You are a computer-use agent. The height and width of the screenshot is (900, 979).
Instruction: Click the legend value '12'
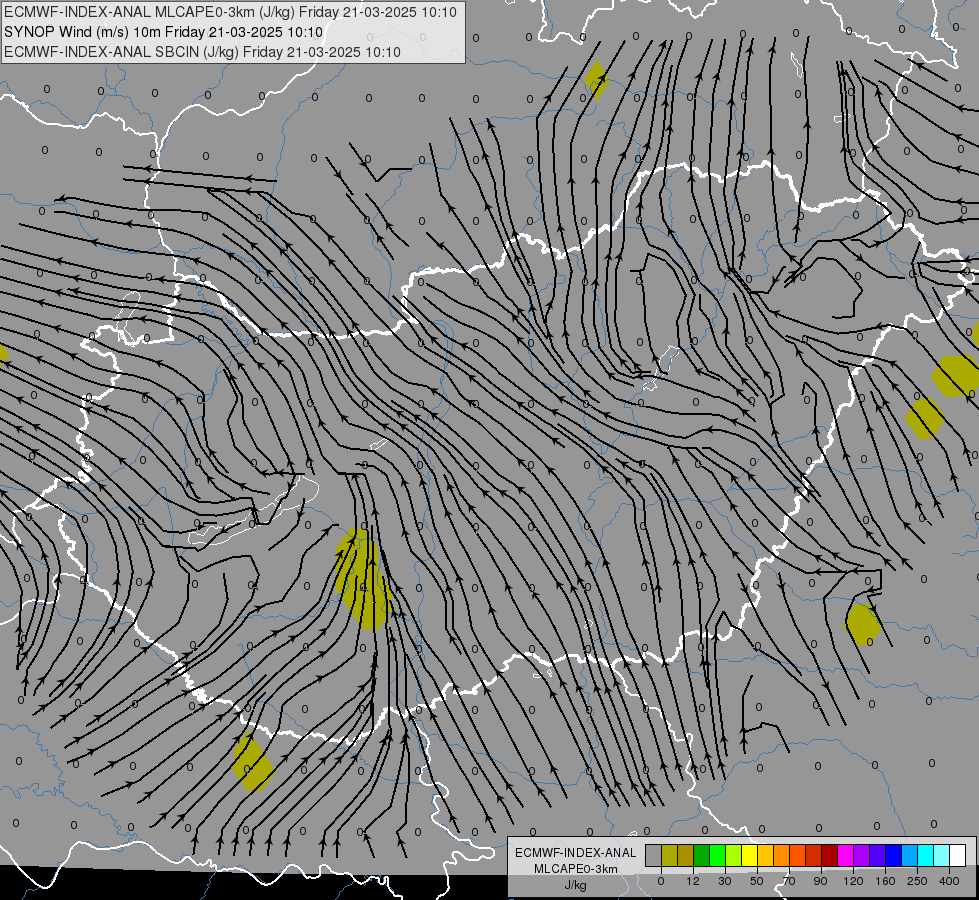[x=693, y=881]
